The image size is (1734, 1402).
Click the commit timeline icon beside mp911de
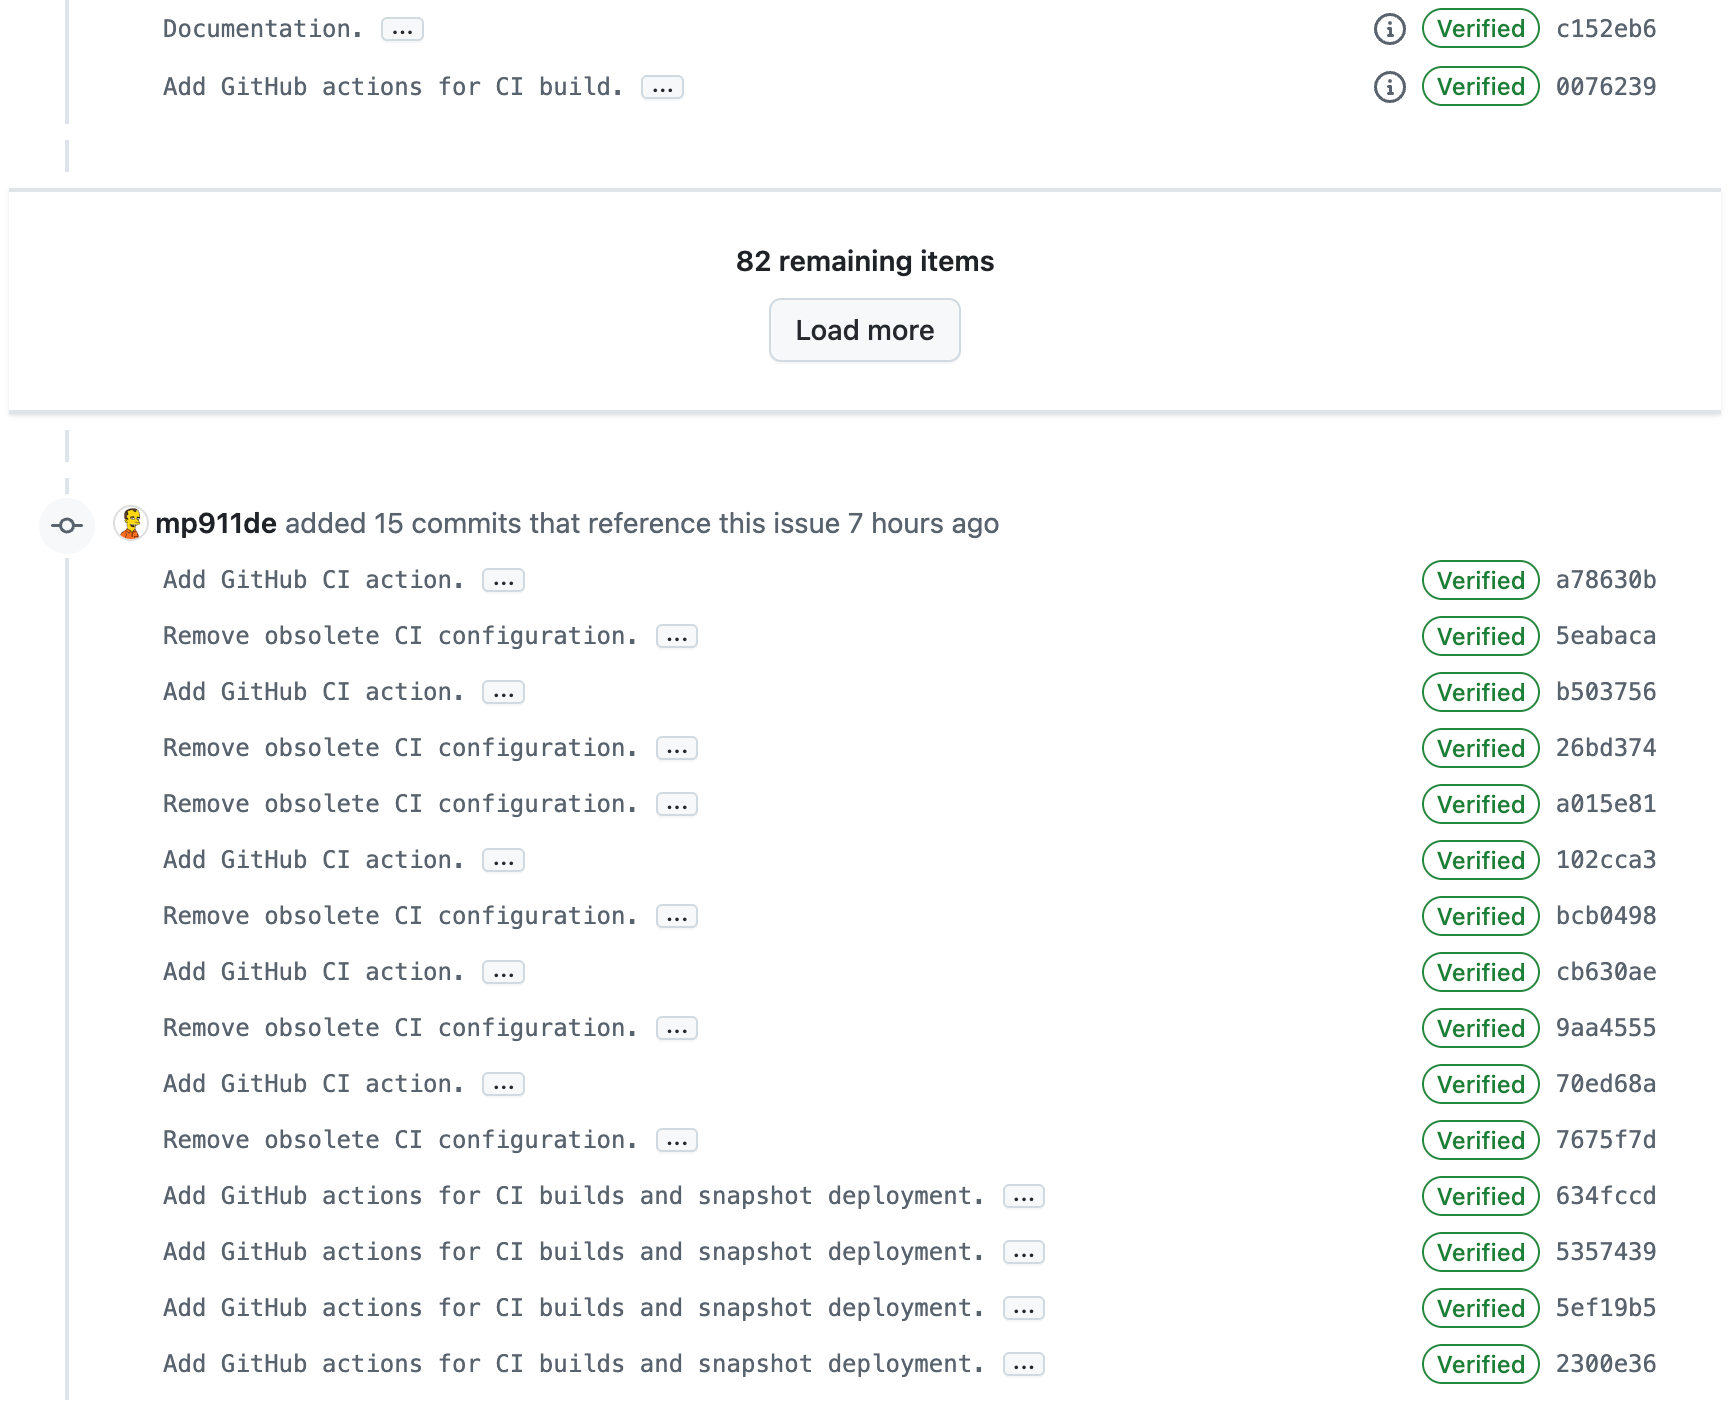[x=67, y=525]
